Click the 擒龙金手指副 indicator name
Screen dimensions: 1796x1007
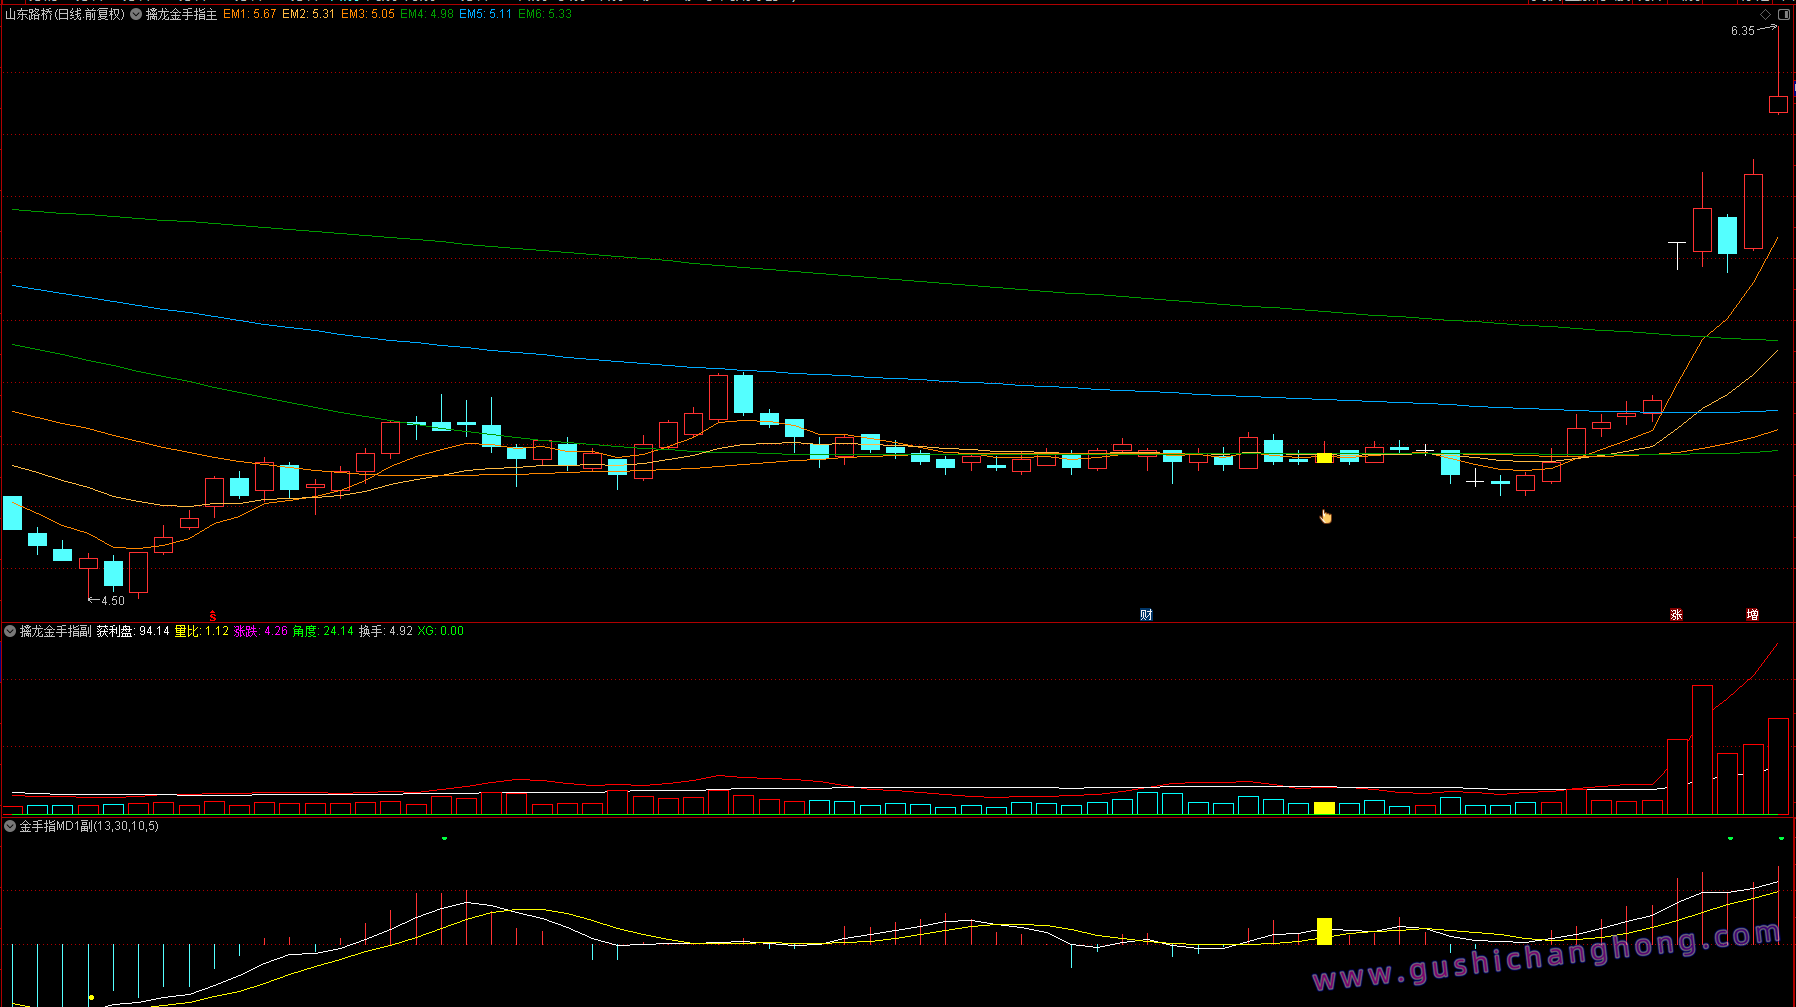[55, 631]
